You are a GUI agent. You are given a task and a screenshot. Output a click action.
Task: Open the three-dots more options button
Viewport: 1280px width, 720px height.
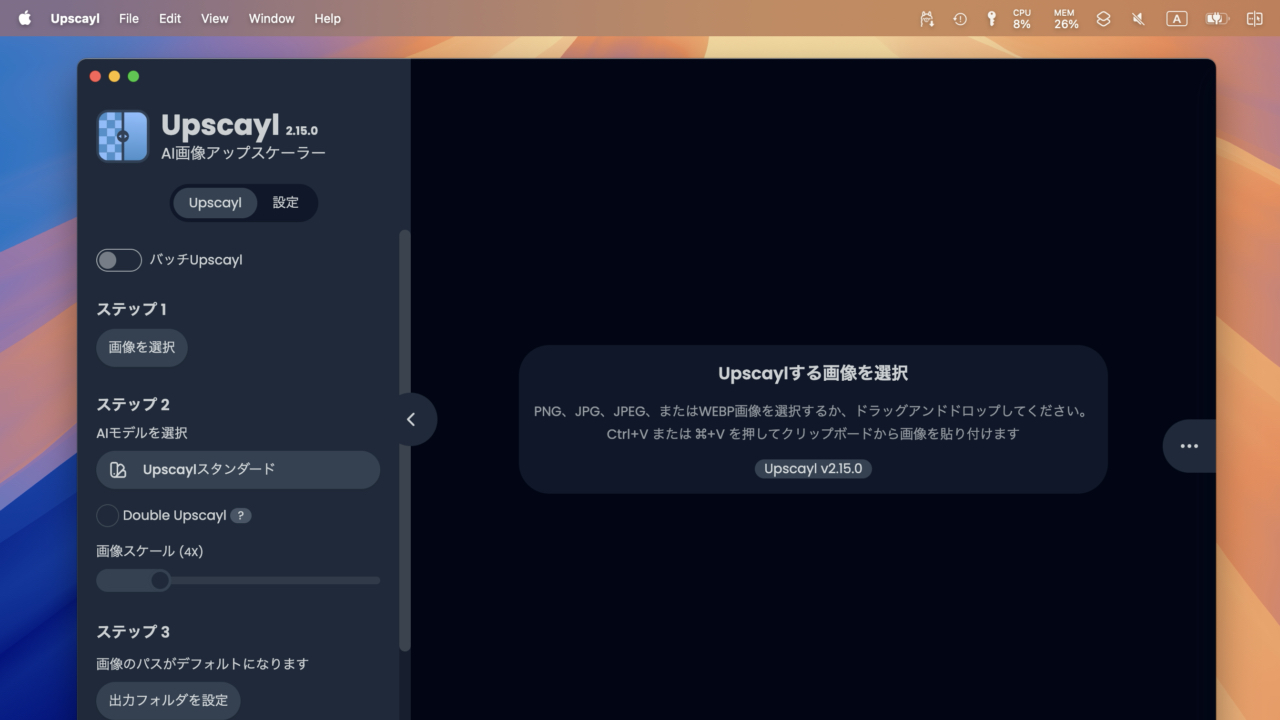[1189, 446]
